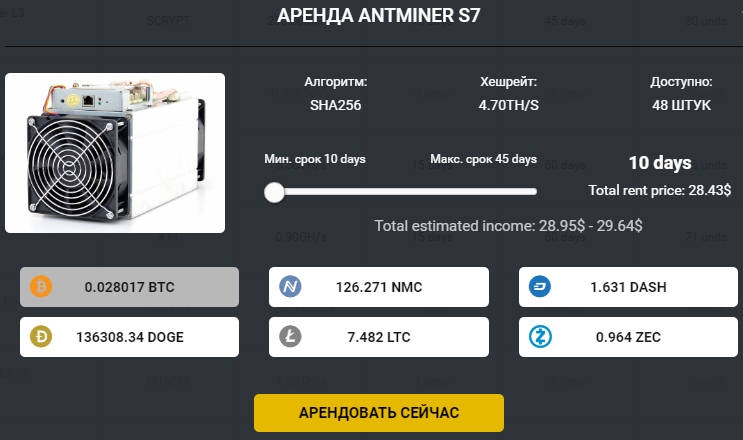Pick the 0.964 ZEC payout option
Image resolution: width=743 pixels, height=440 pixels.
tap(629, 337)
